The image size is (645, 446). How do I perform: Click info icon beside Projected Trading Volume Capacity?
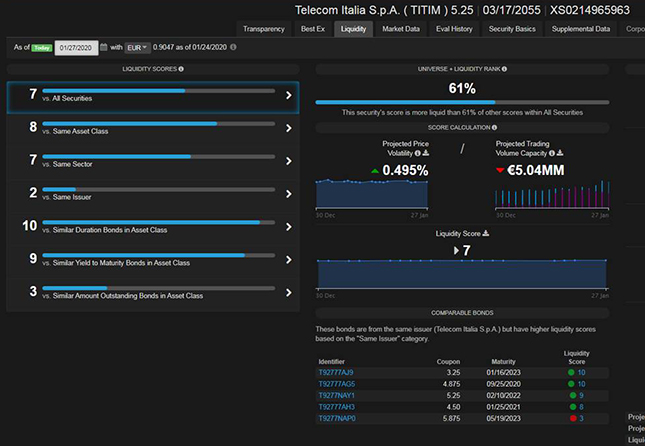coord(552,153)
